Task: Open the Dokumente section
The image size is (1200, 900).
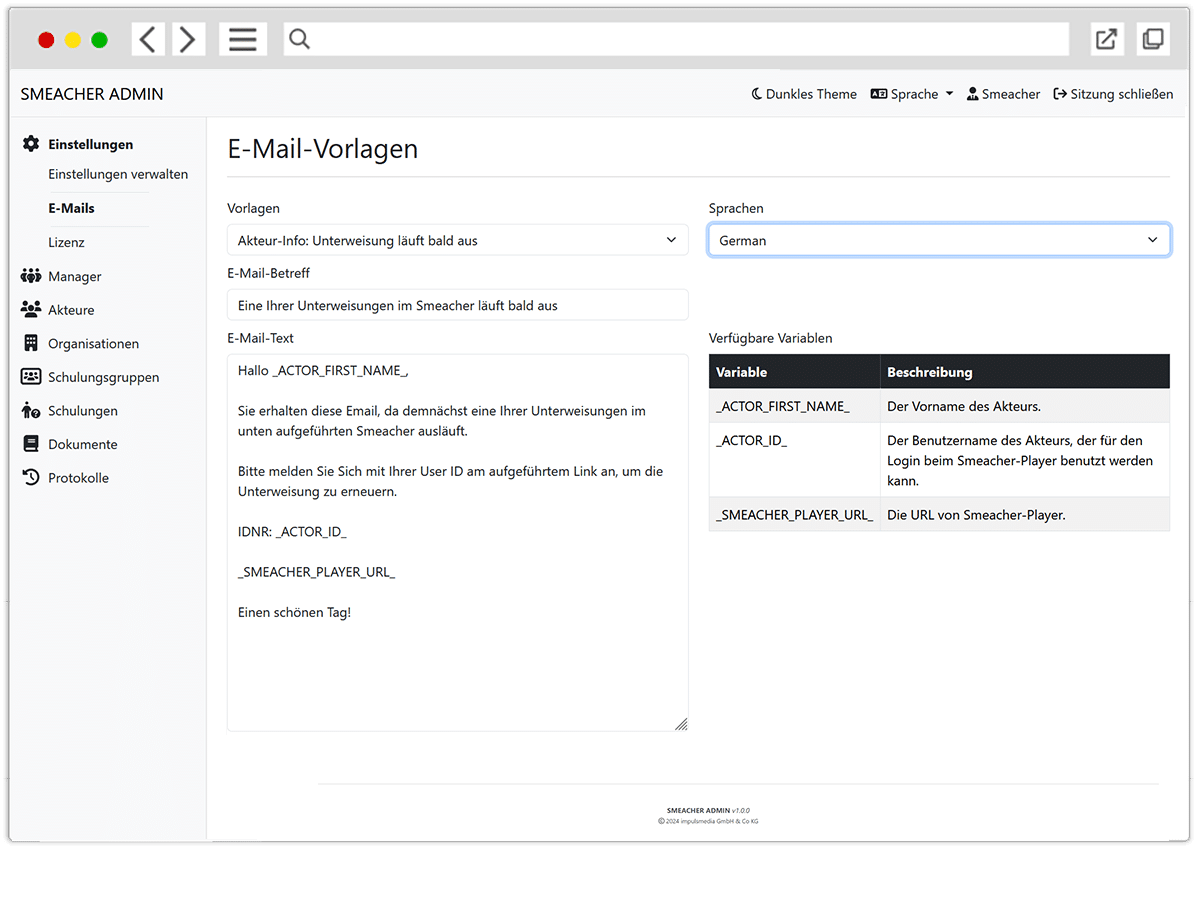Action: tap(82, 444)
